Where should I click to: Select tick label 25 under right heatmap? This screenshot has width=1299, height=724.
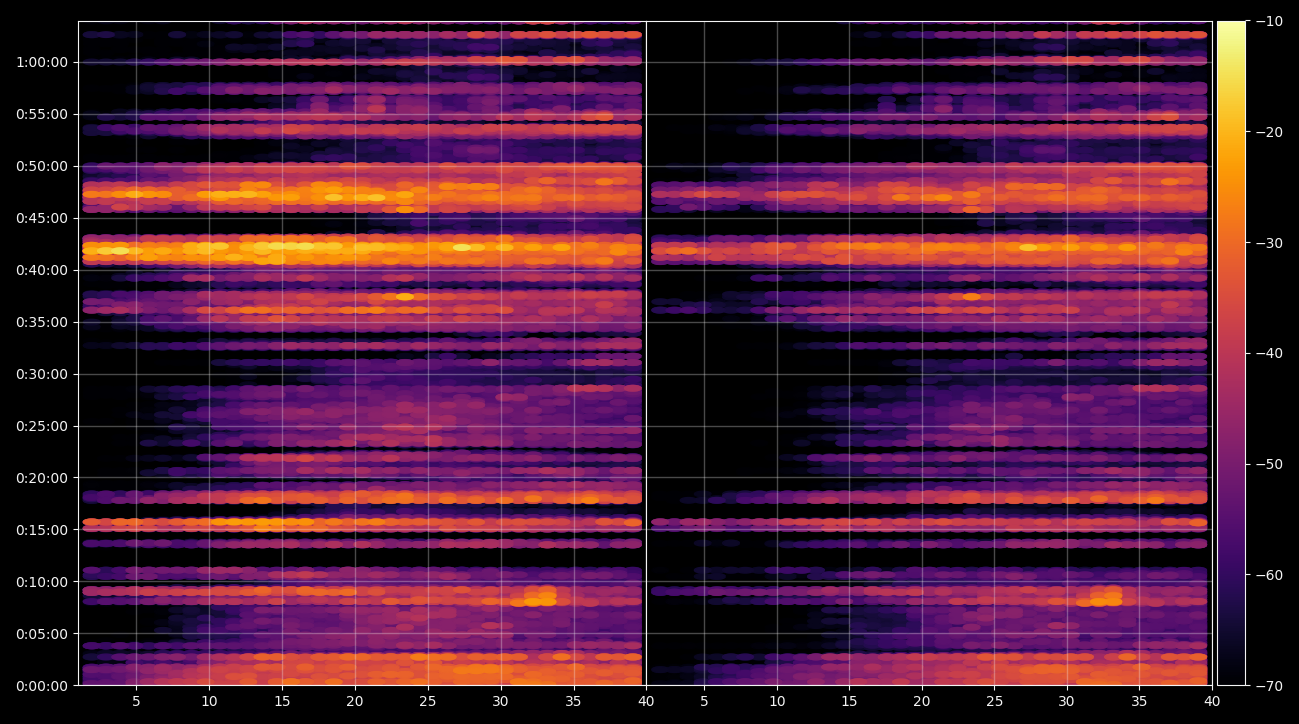(x=995, y=702)
